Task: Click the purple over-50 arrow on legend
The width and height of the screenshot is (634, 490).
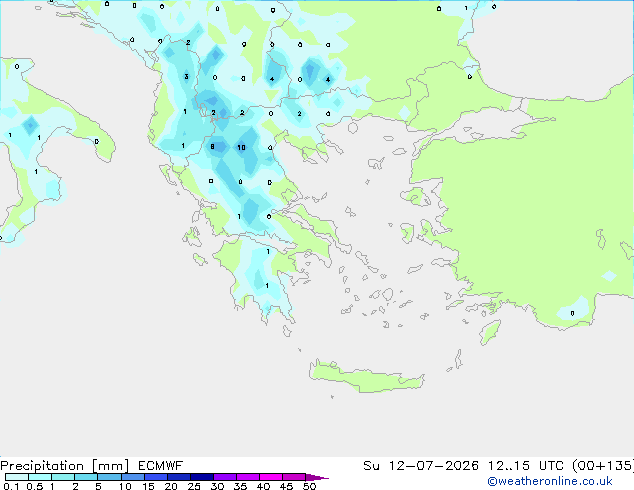Action: pos(317,477)
